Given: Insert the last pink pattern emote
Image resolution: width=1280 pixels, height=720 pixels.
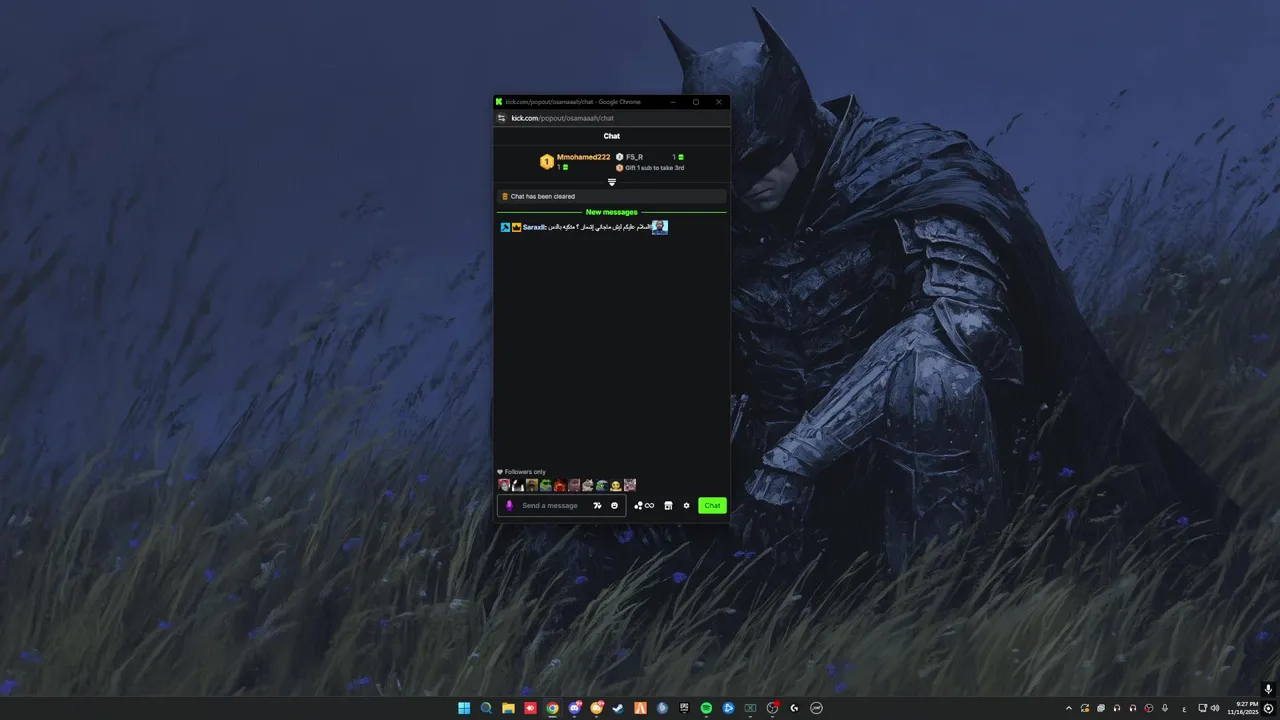Looking at the screenshot, I should click(630, 485).
